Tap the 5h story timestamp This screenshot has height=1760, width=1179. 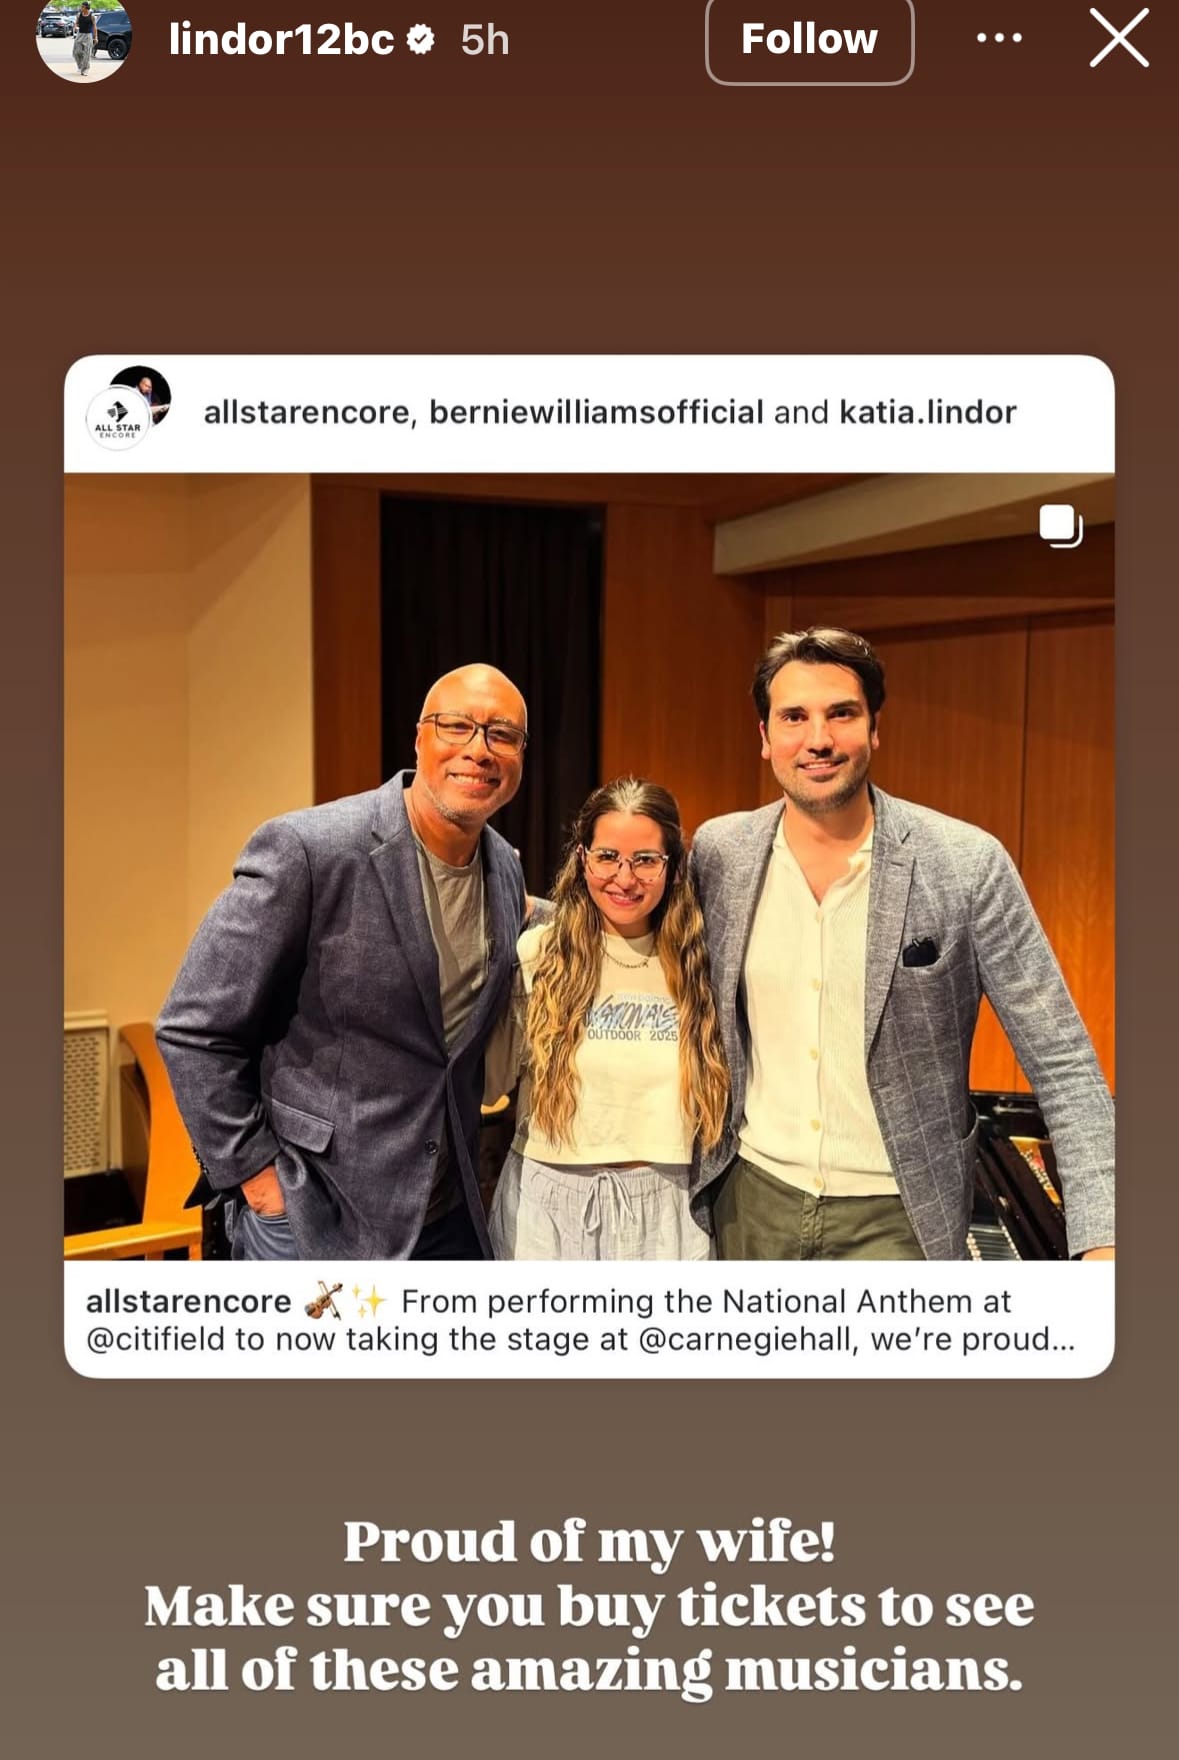pyautogui.click(x=485, y=40)
